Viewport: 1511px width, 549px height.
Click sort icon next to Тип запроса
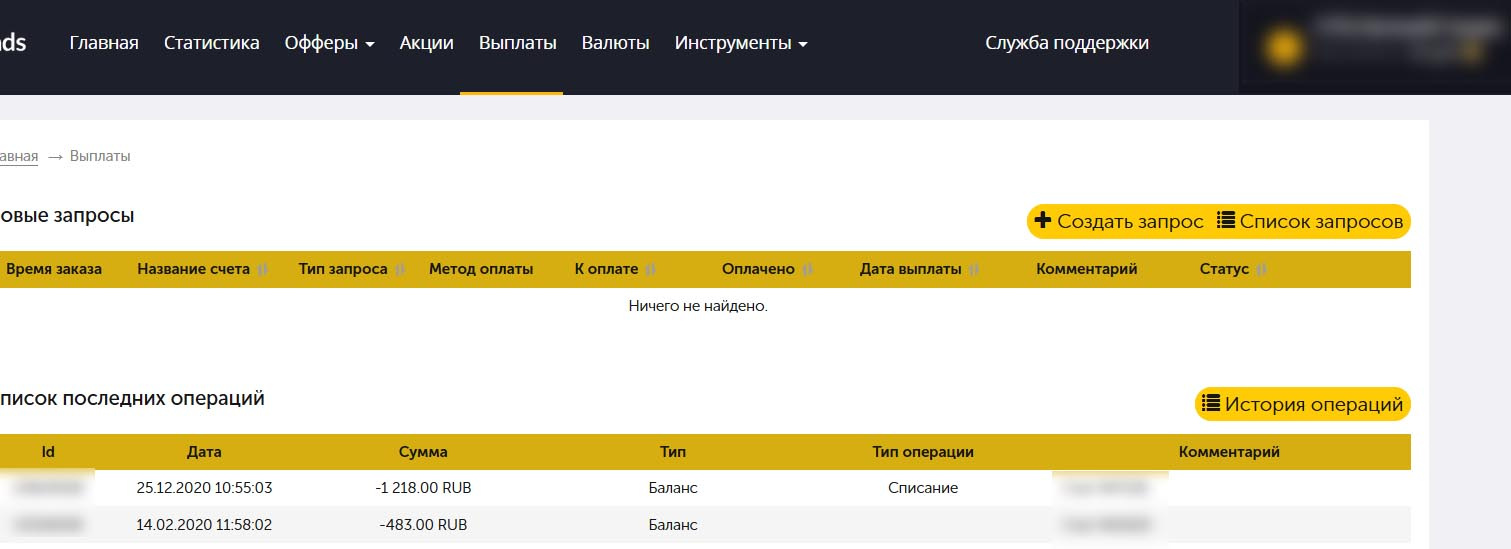(400, 269)
